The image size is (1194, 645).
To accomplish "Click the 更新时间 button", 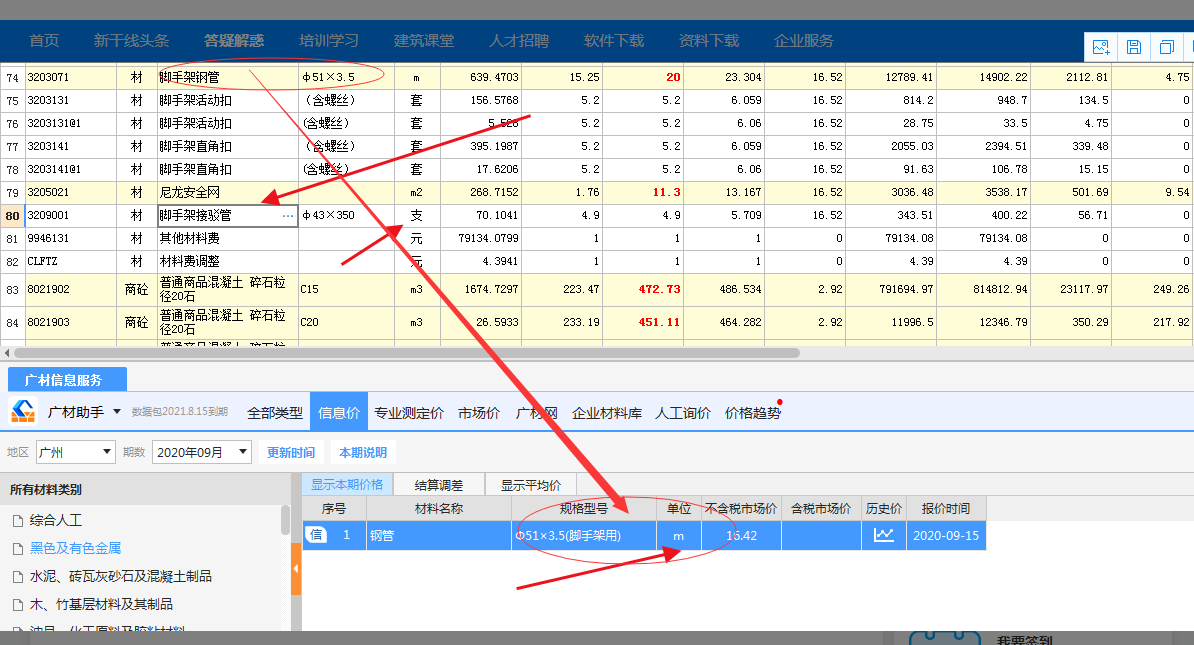I will (291, 452).
